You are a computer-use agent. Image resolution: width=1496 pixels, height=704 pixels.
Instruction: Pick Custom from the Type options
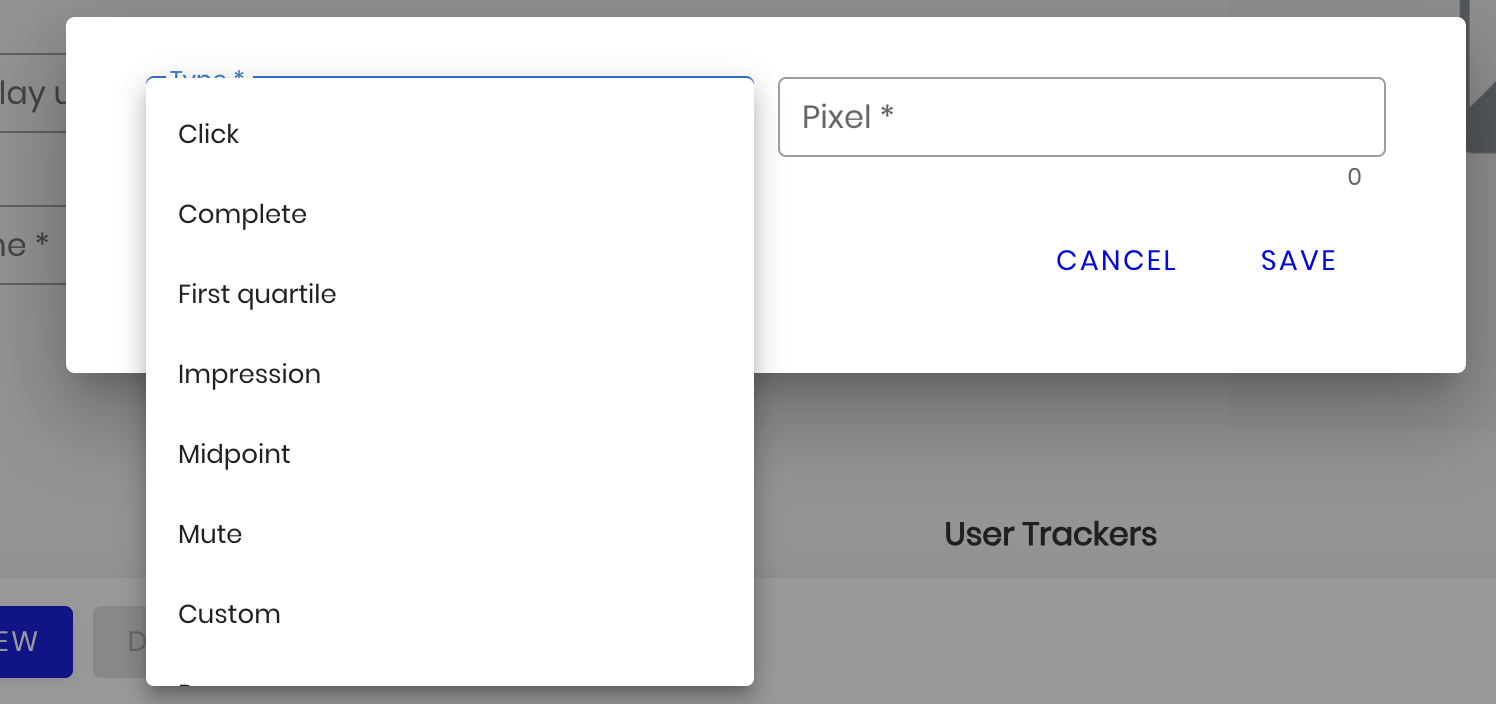(x=229, y=614)
